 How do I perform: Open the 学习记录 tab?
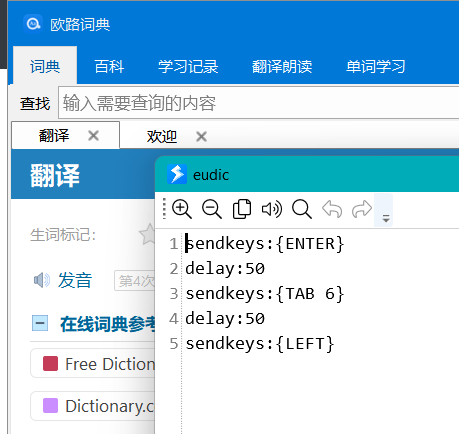pos(188,66)
